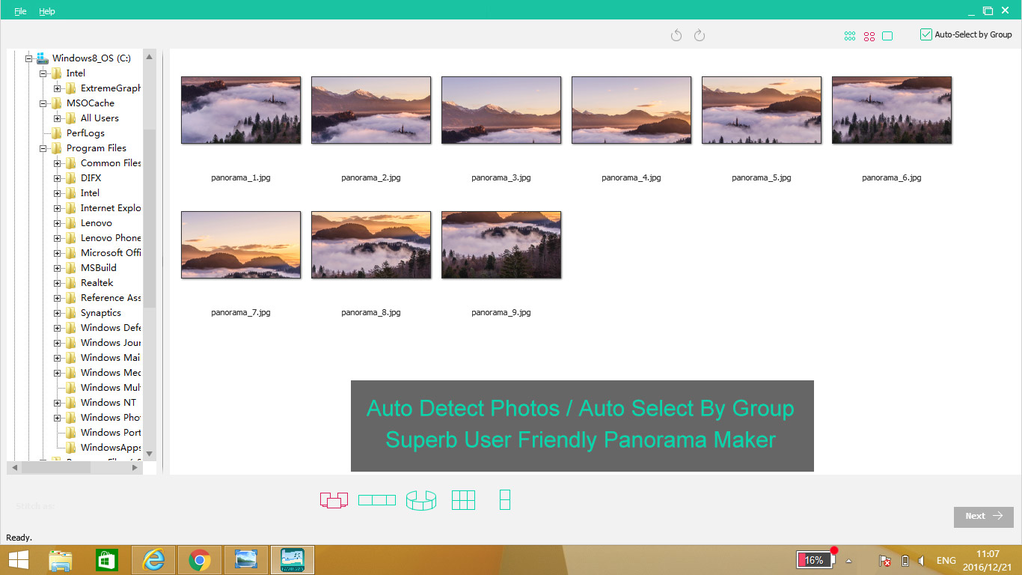
Task: Click the panorama maker taskbar icon
Action: tap(292, 560)
